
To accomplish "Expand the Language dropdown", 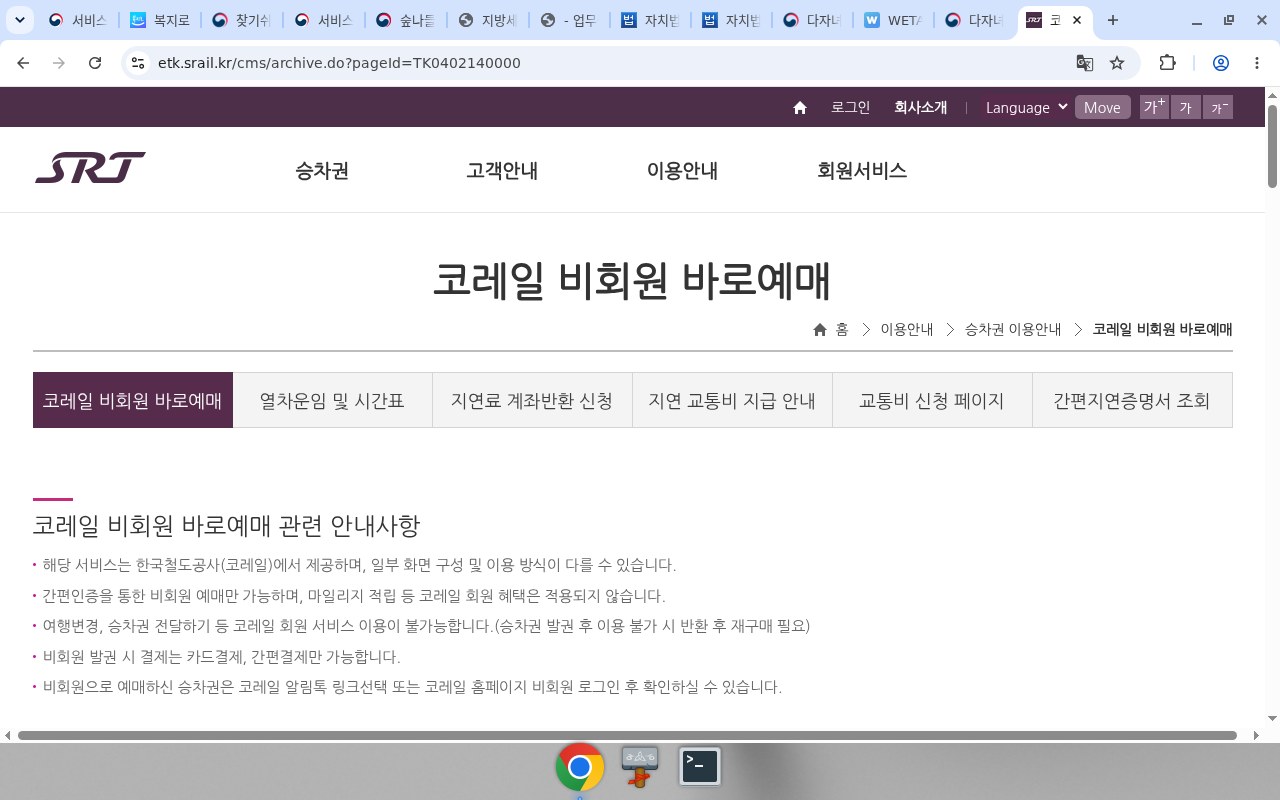I will pos(1026,108).
